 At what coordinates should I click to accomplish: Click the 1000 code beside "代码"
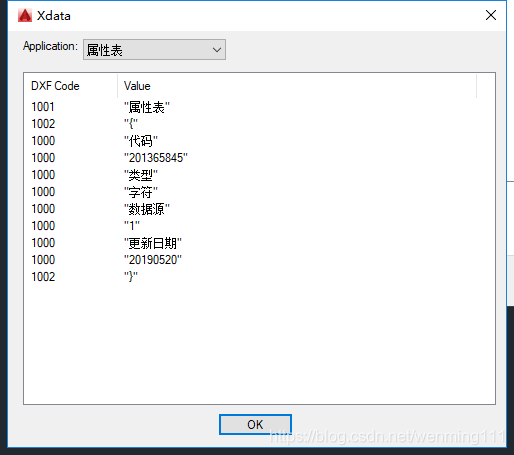(x=43, y=141)
